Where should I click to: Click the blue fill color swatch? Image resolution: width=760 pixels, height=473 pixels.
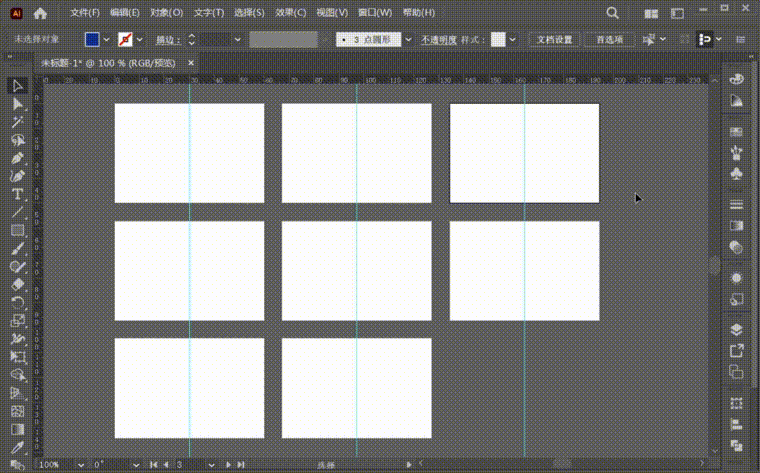92,39
